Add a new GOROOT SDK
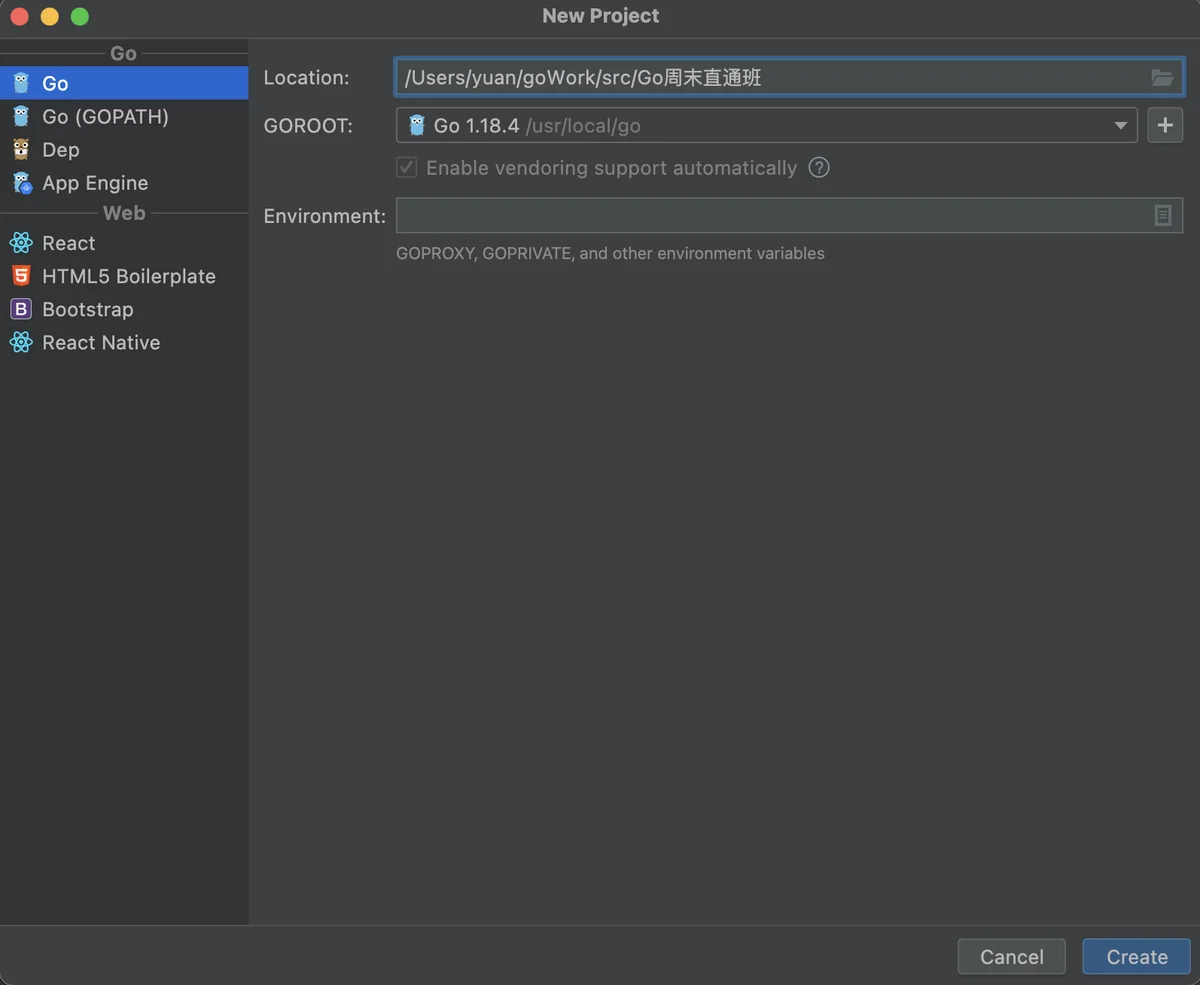Image resolution: width=1200 pixels, height=985 pixels. (x=1165, y=125)
